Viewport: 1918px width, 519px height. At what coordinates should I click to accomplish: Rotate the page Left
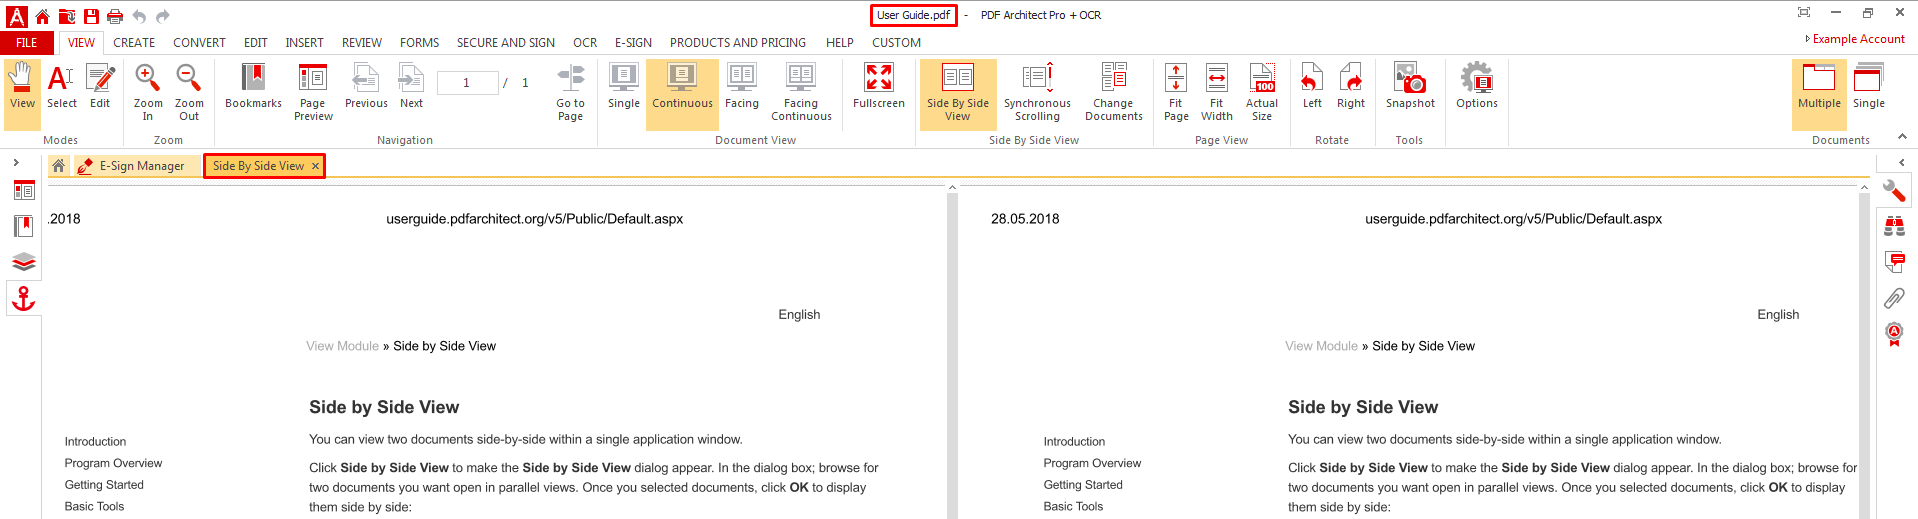1312,87
